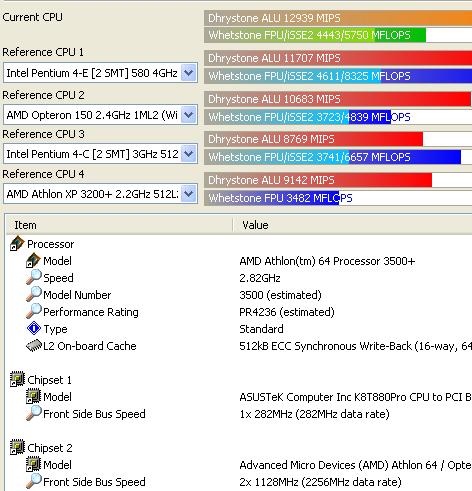Open the Reference CPU 3 dropdown arrow

189,154
